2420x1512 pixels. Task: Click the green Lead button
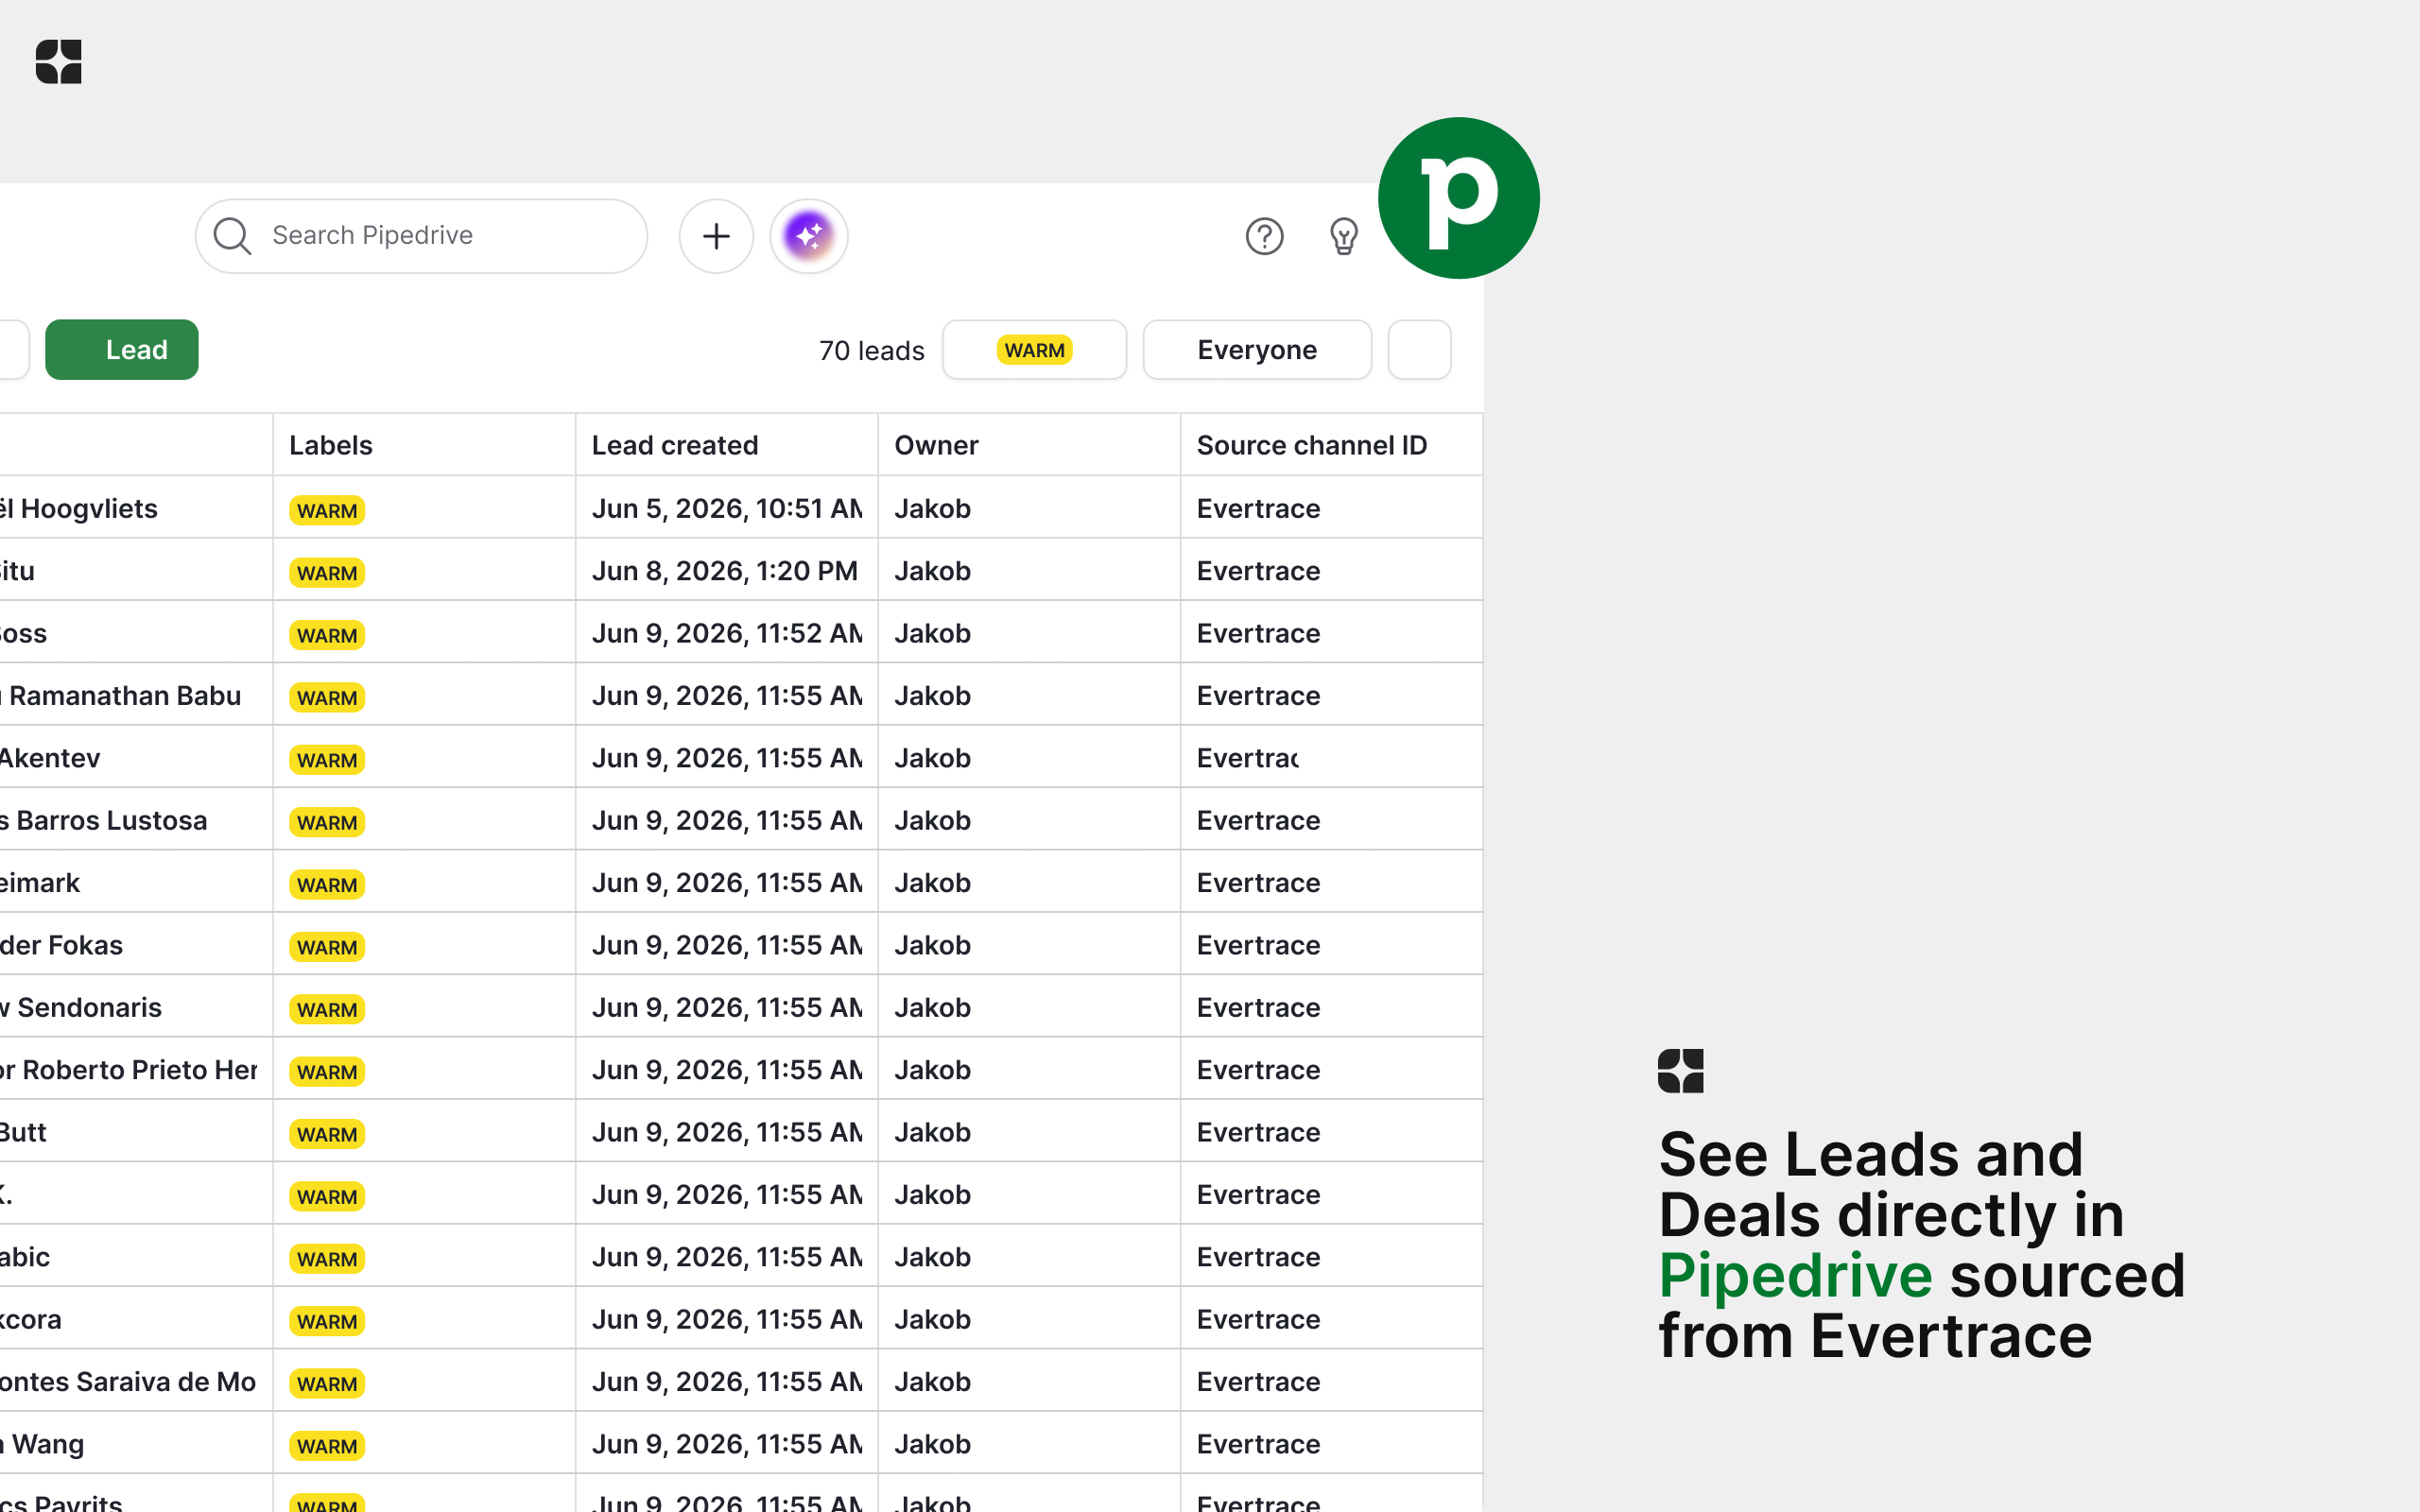[x=122, y=350]
